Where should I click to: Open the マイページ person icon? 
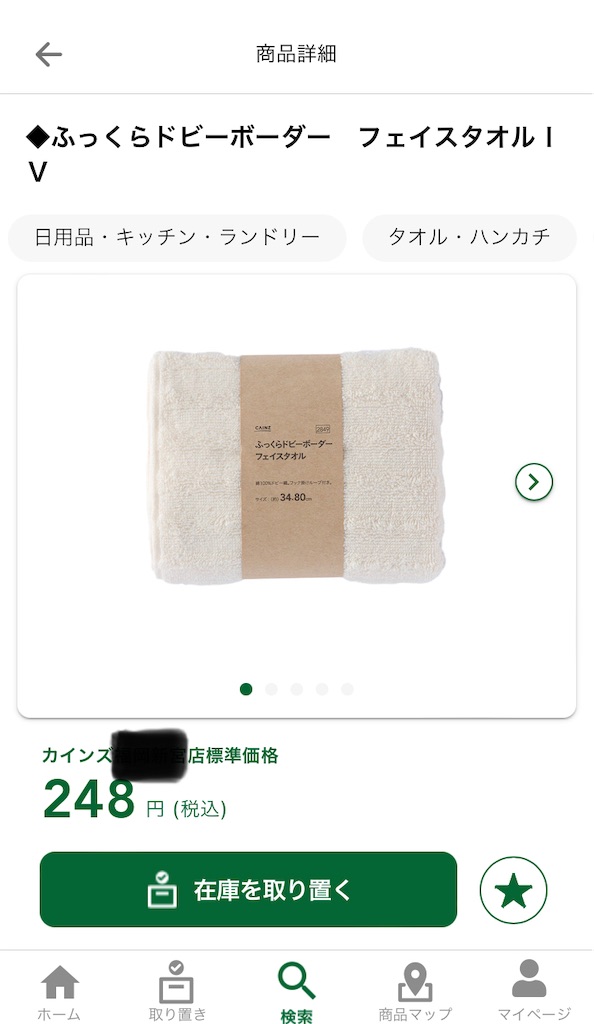pyautogui.click(x=529, y=978)
